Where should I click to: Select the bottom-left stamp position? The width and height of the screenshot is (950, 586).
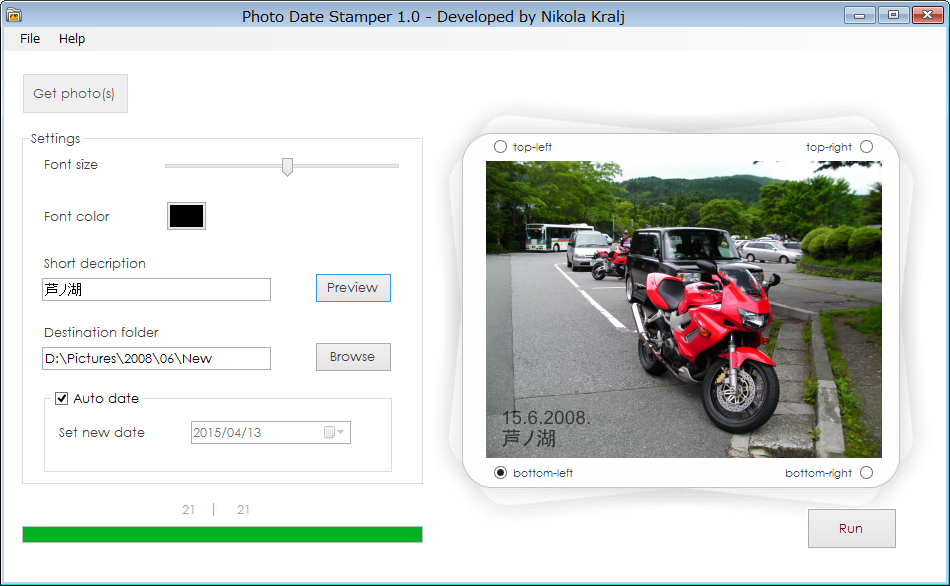499,472
